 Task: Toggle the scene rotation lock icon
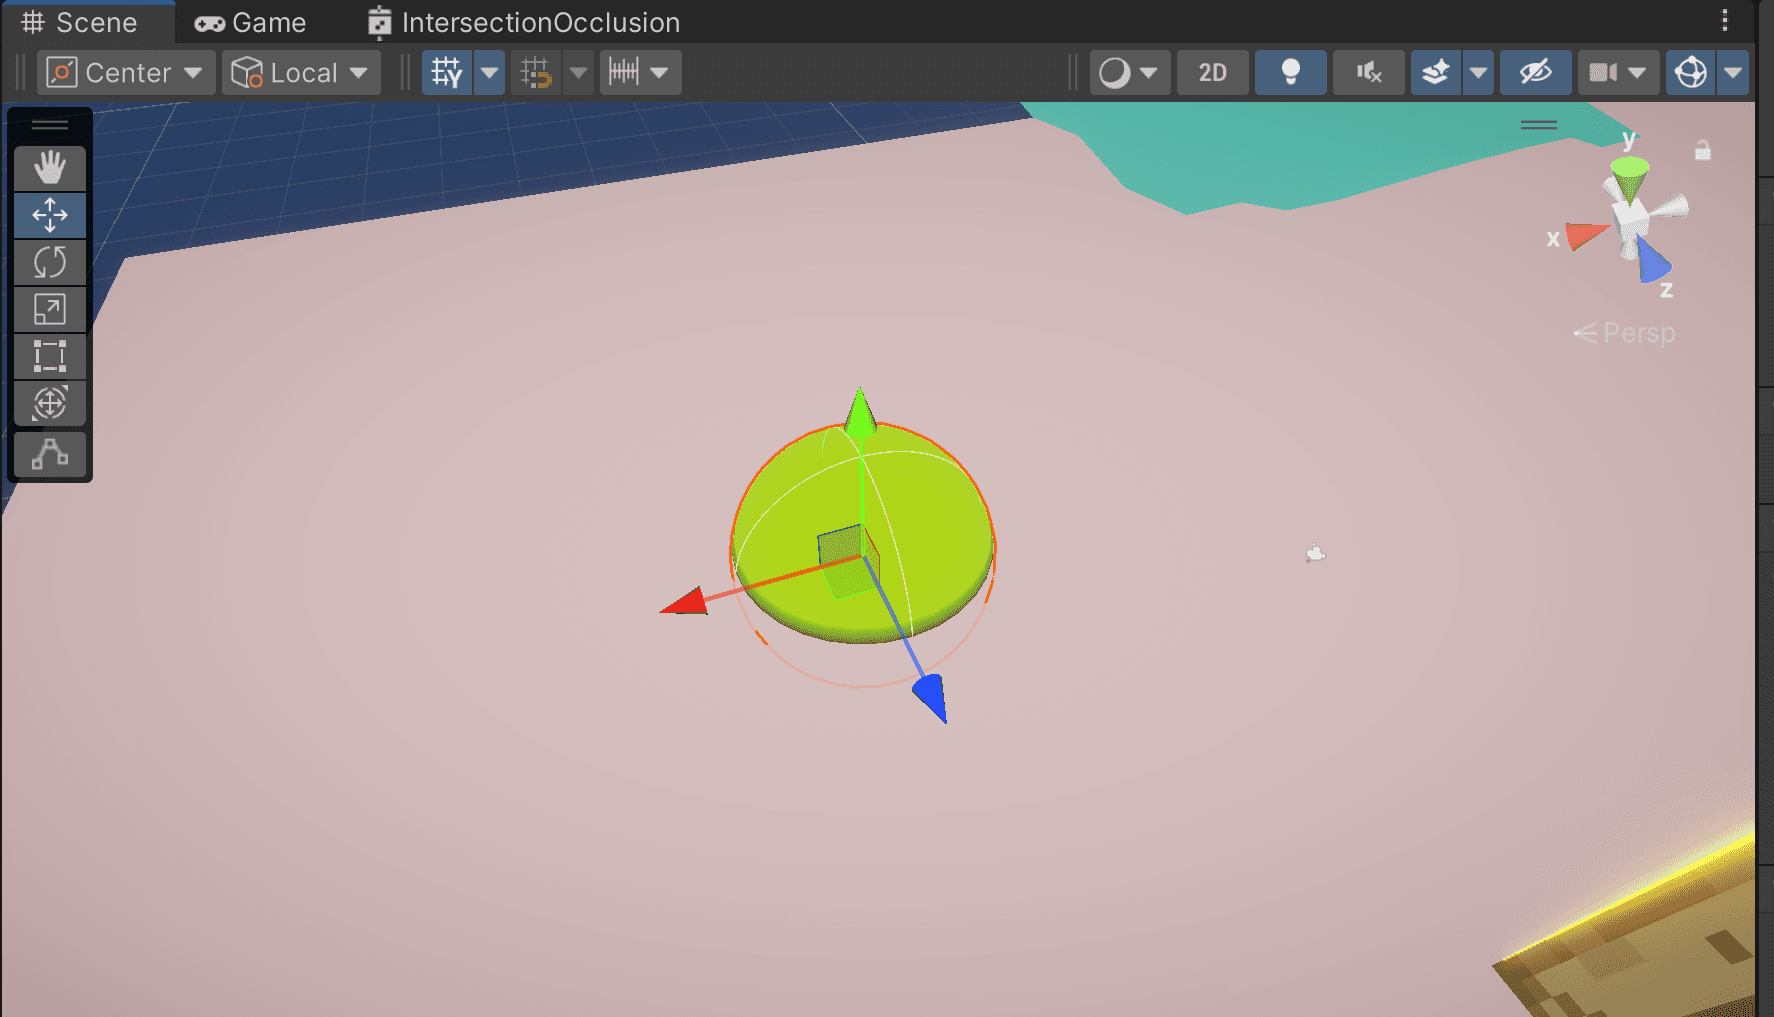[x=1703, y=151]
